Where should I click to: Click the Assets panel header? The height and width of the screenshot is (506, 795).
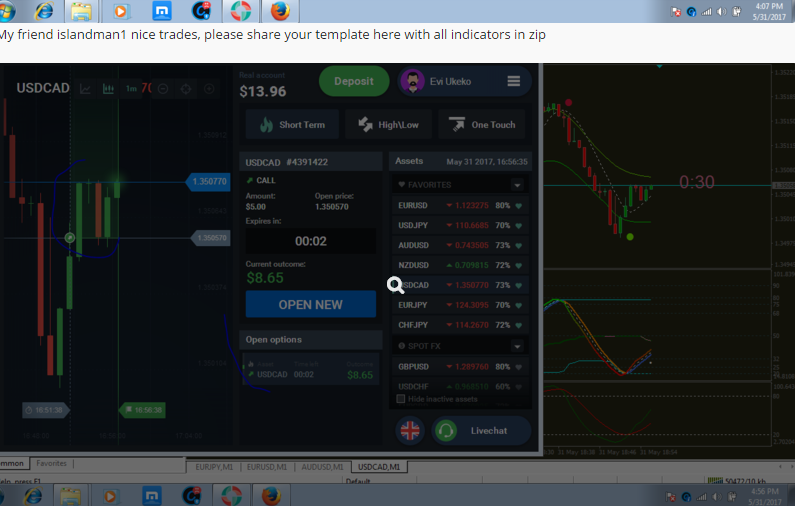[460, 161]
